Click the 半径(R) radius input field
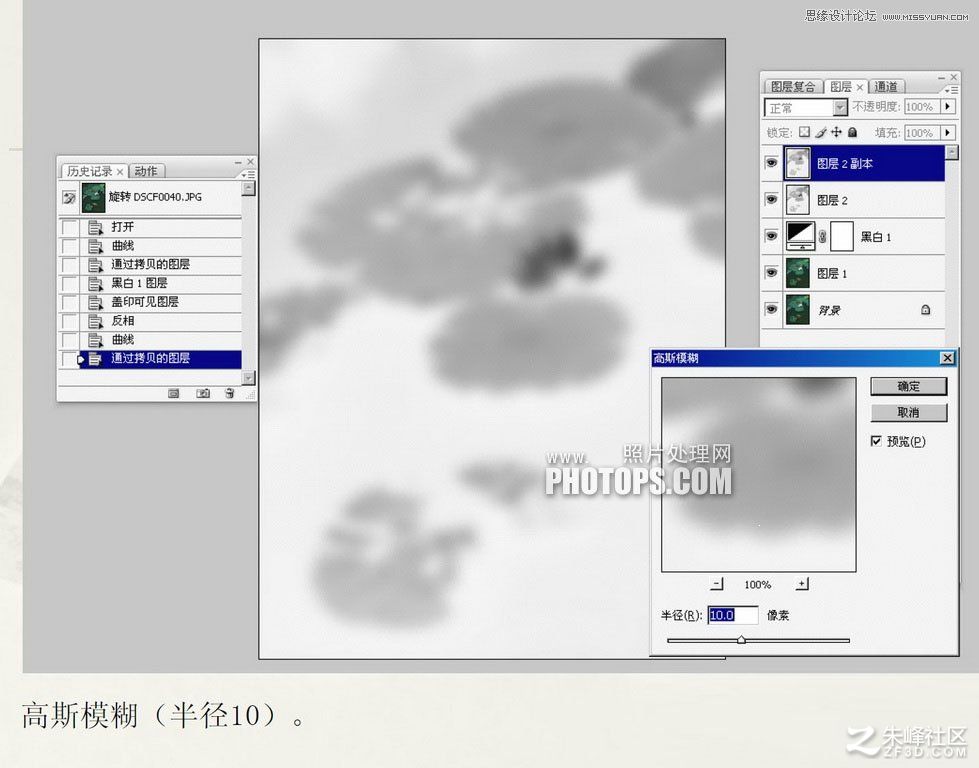Screen dimensions: 979x768 tap(733, 615)
